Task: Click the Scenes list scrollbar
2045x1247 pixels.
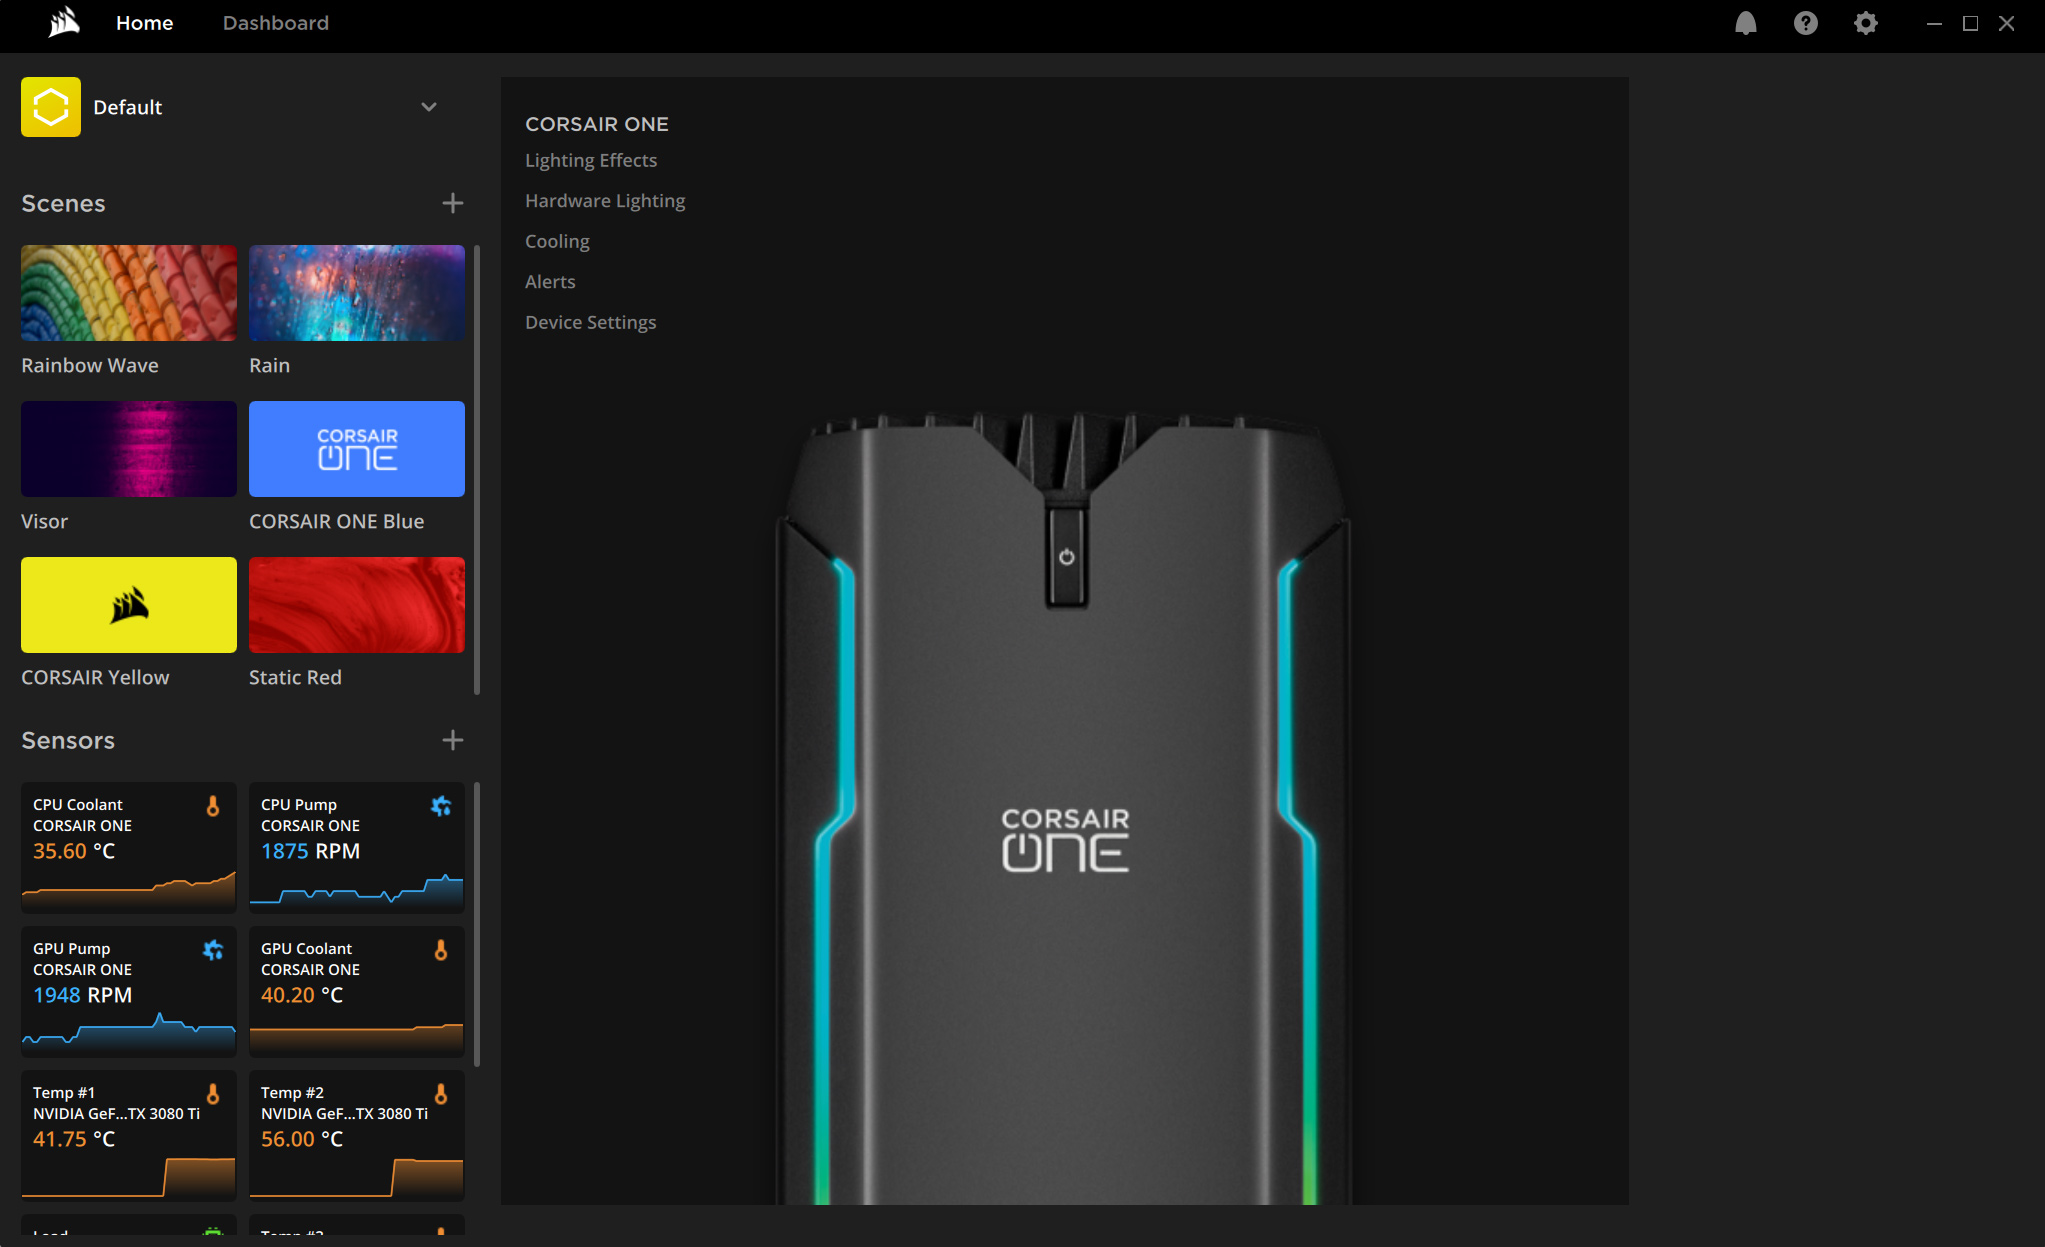Action: click(477, 470)
